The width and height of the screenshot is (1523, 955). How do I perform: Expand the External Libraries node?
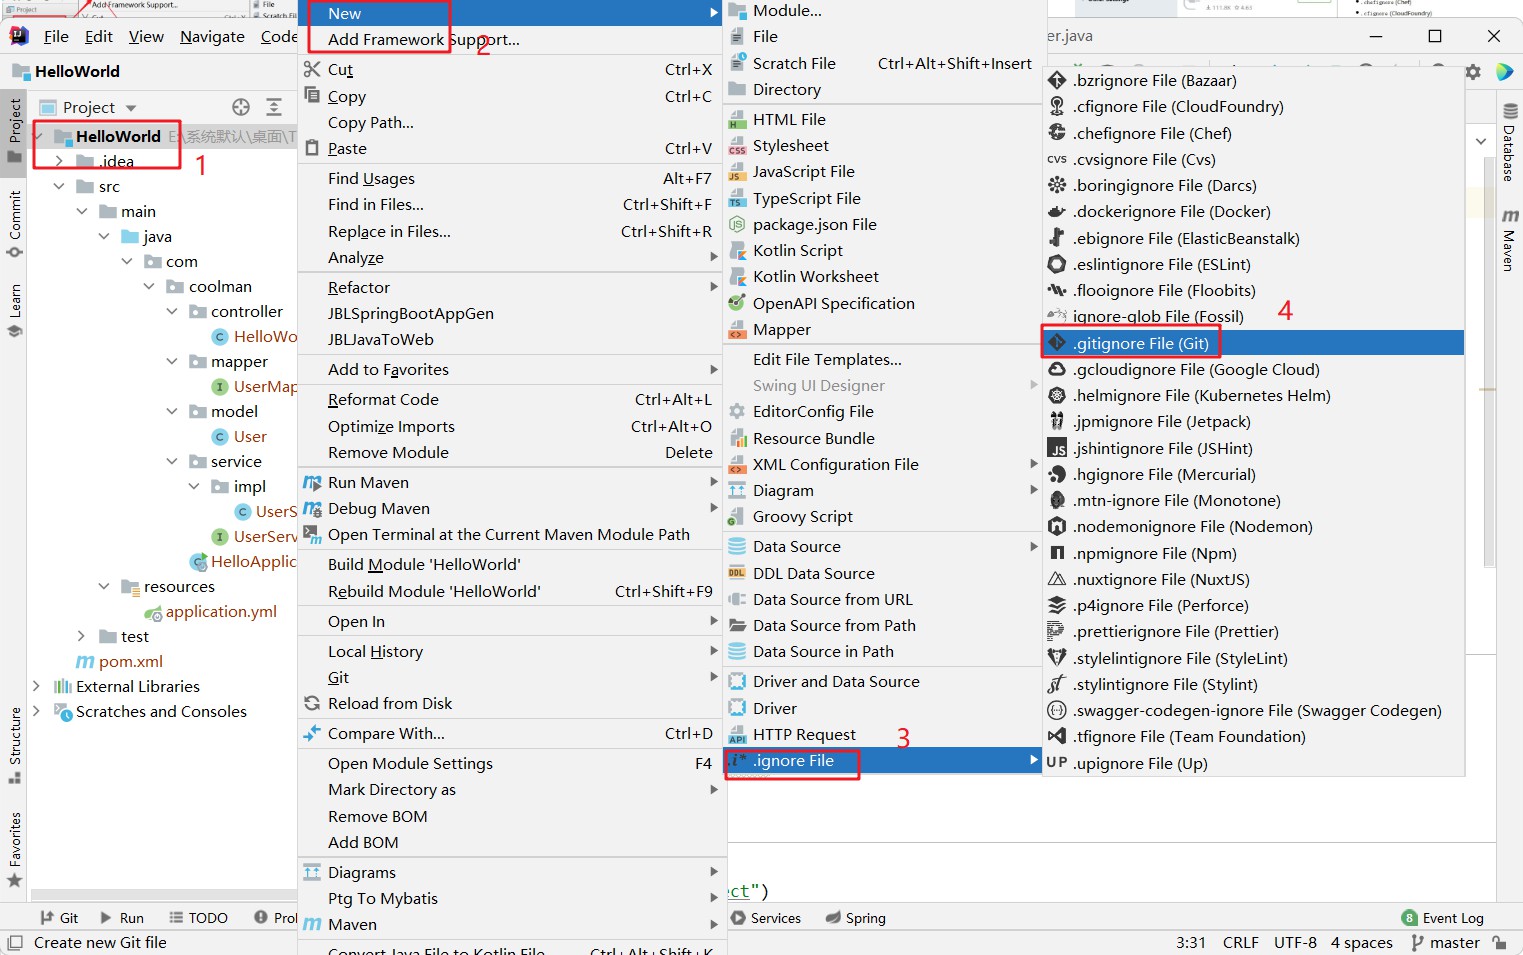(x=37, y=686)
